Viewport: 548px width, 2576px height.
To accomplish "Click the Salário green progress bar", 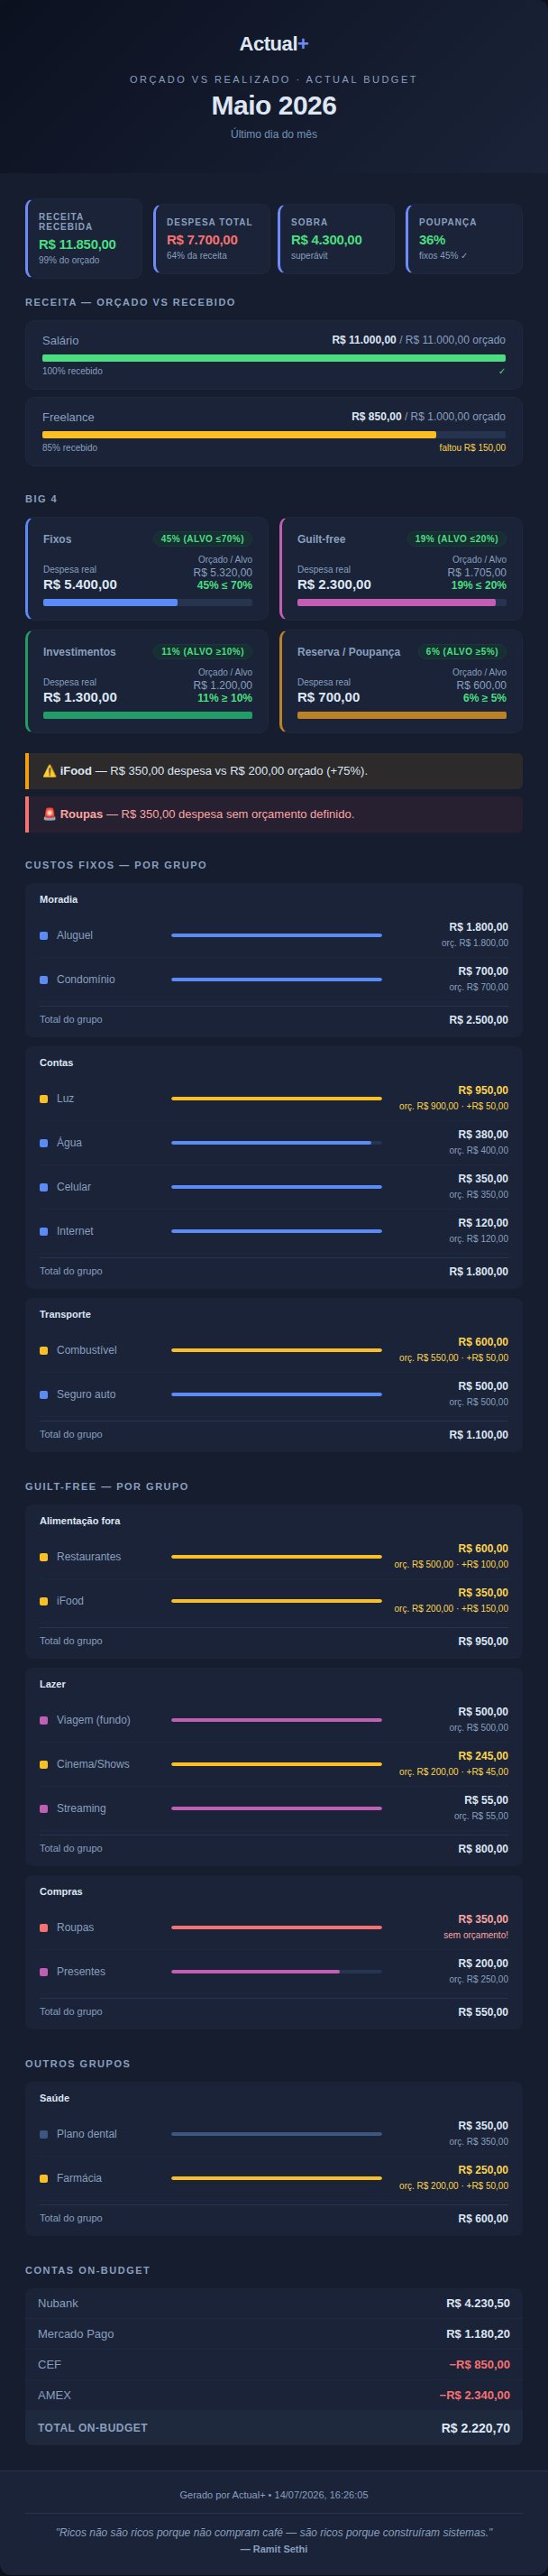I will (274, 358).
